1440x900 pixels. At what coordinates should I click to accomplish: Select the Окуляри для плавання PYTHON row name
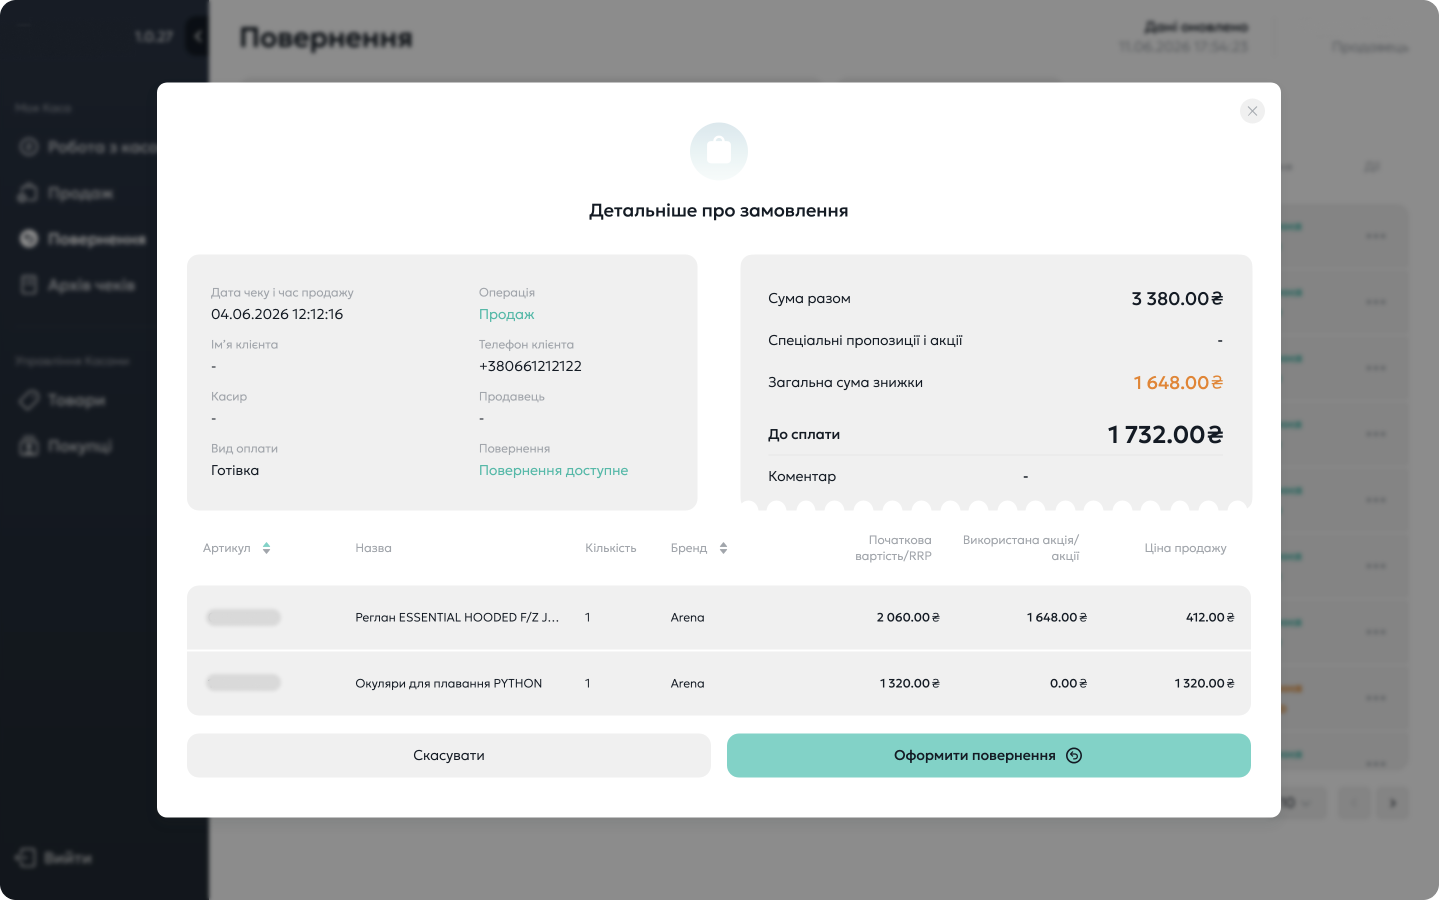click(x=449, y=684)
